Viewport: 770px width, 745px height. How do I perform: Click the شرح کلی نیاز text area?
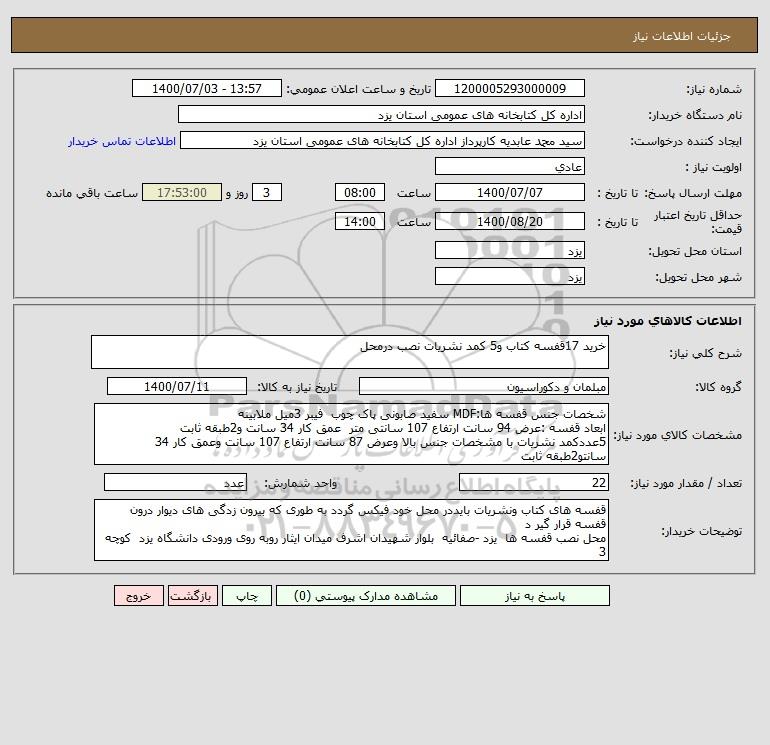(350, 352)
